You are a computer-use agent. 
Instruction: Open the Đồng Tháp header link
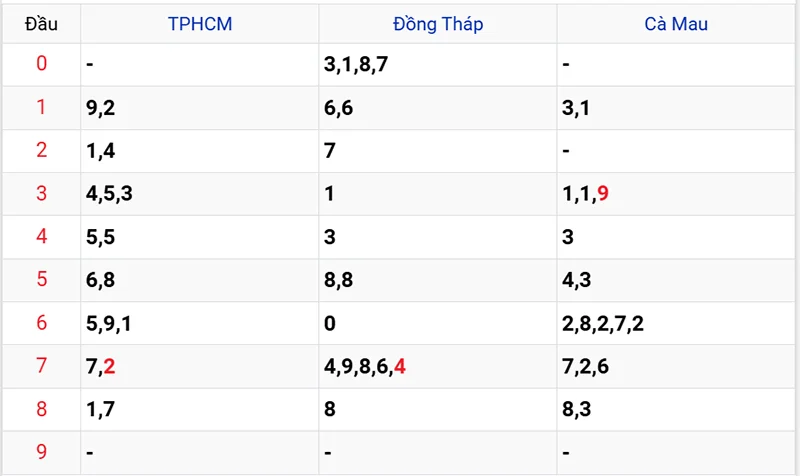[x=438, y=24]
